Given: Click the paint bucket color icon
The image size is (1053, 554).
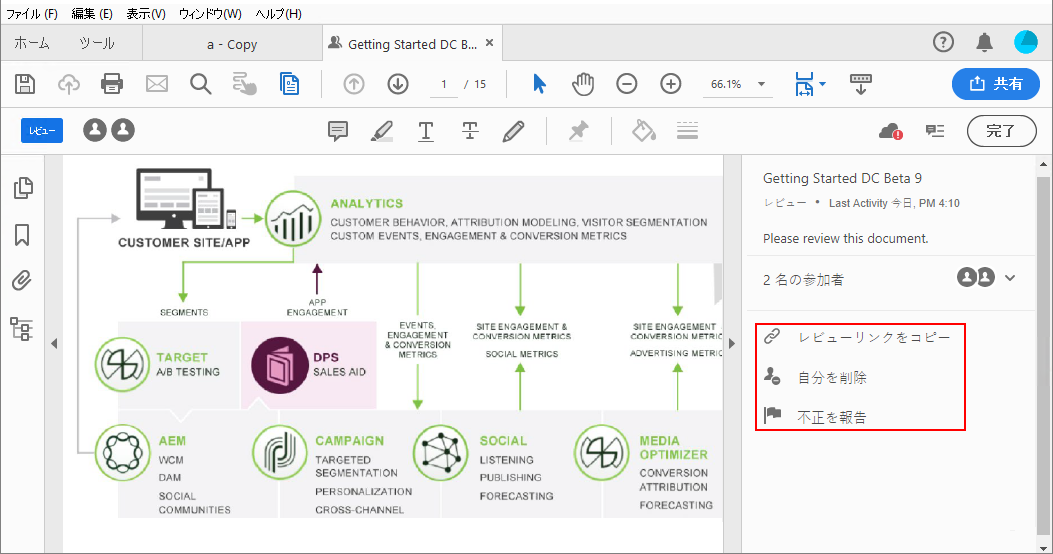Looking at the screenshot, I should coord(643,130).
